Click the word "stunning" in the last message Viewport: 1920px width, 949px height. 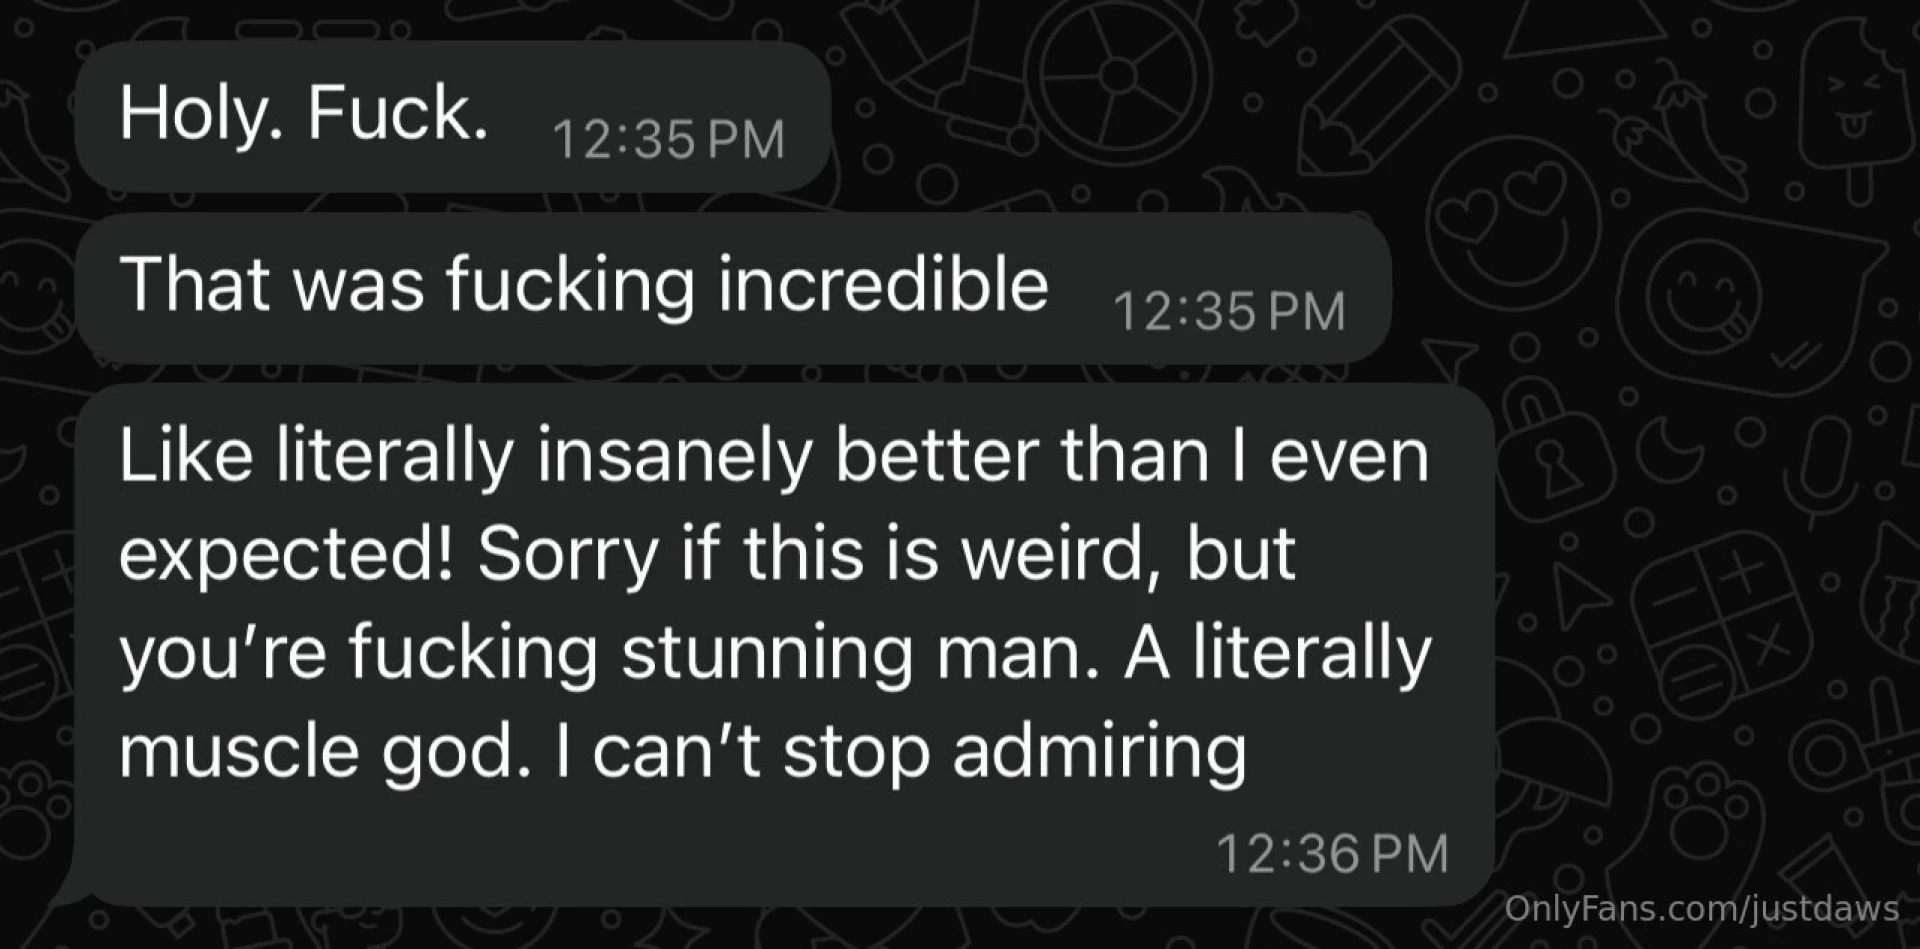click(768, 652)
